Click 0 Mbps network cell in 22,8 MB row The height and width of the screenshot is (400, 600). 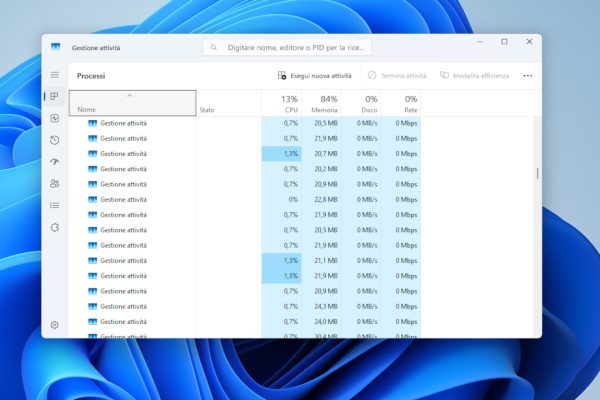(401, 199)
